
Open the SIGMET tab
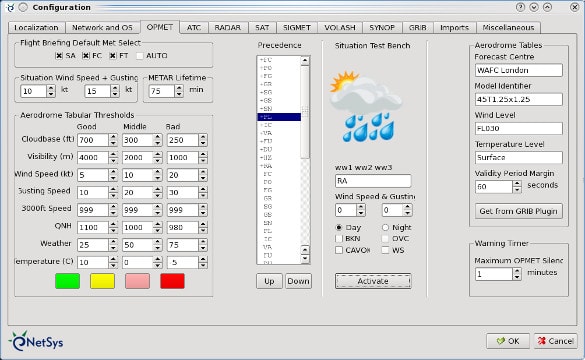coord(297,28)
